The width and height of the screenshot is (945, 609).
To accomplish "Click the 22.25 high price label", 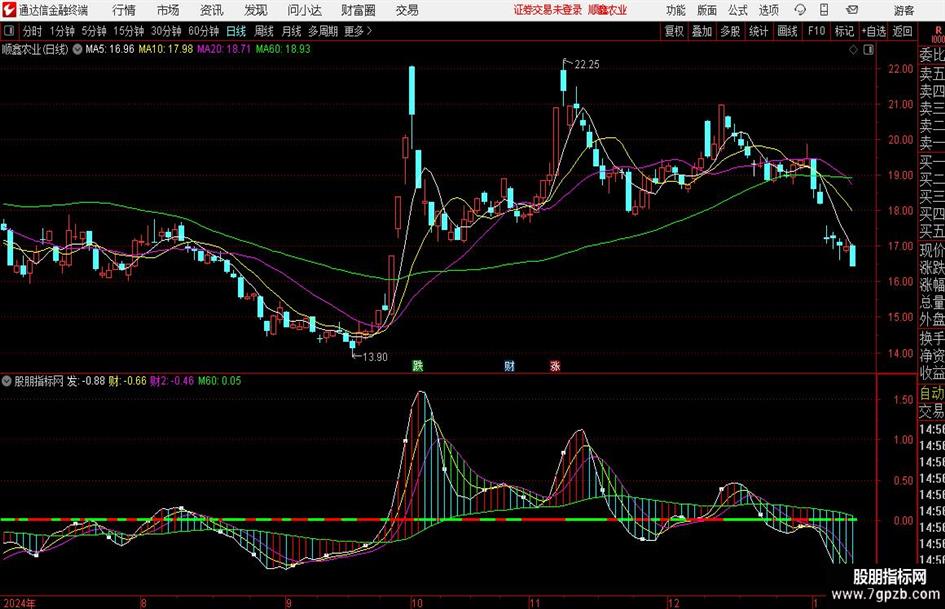I will click(587, 65).
